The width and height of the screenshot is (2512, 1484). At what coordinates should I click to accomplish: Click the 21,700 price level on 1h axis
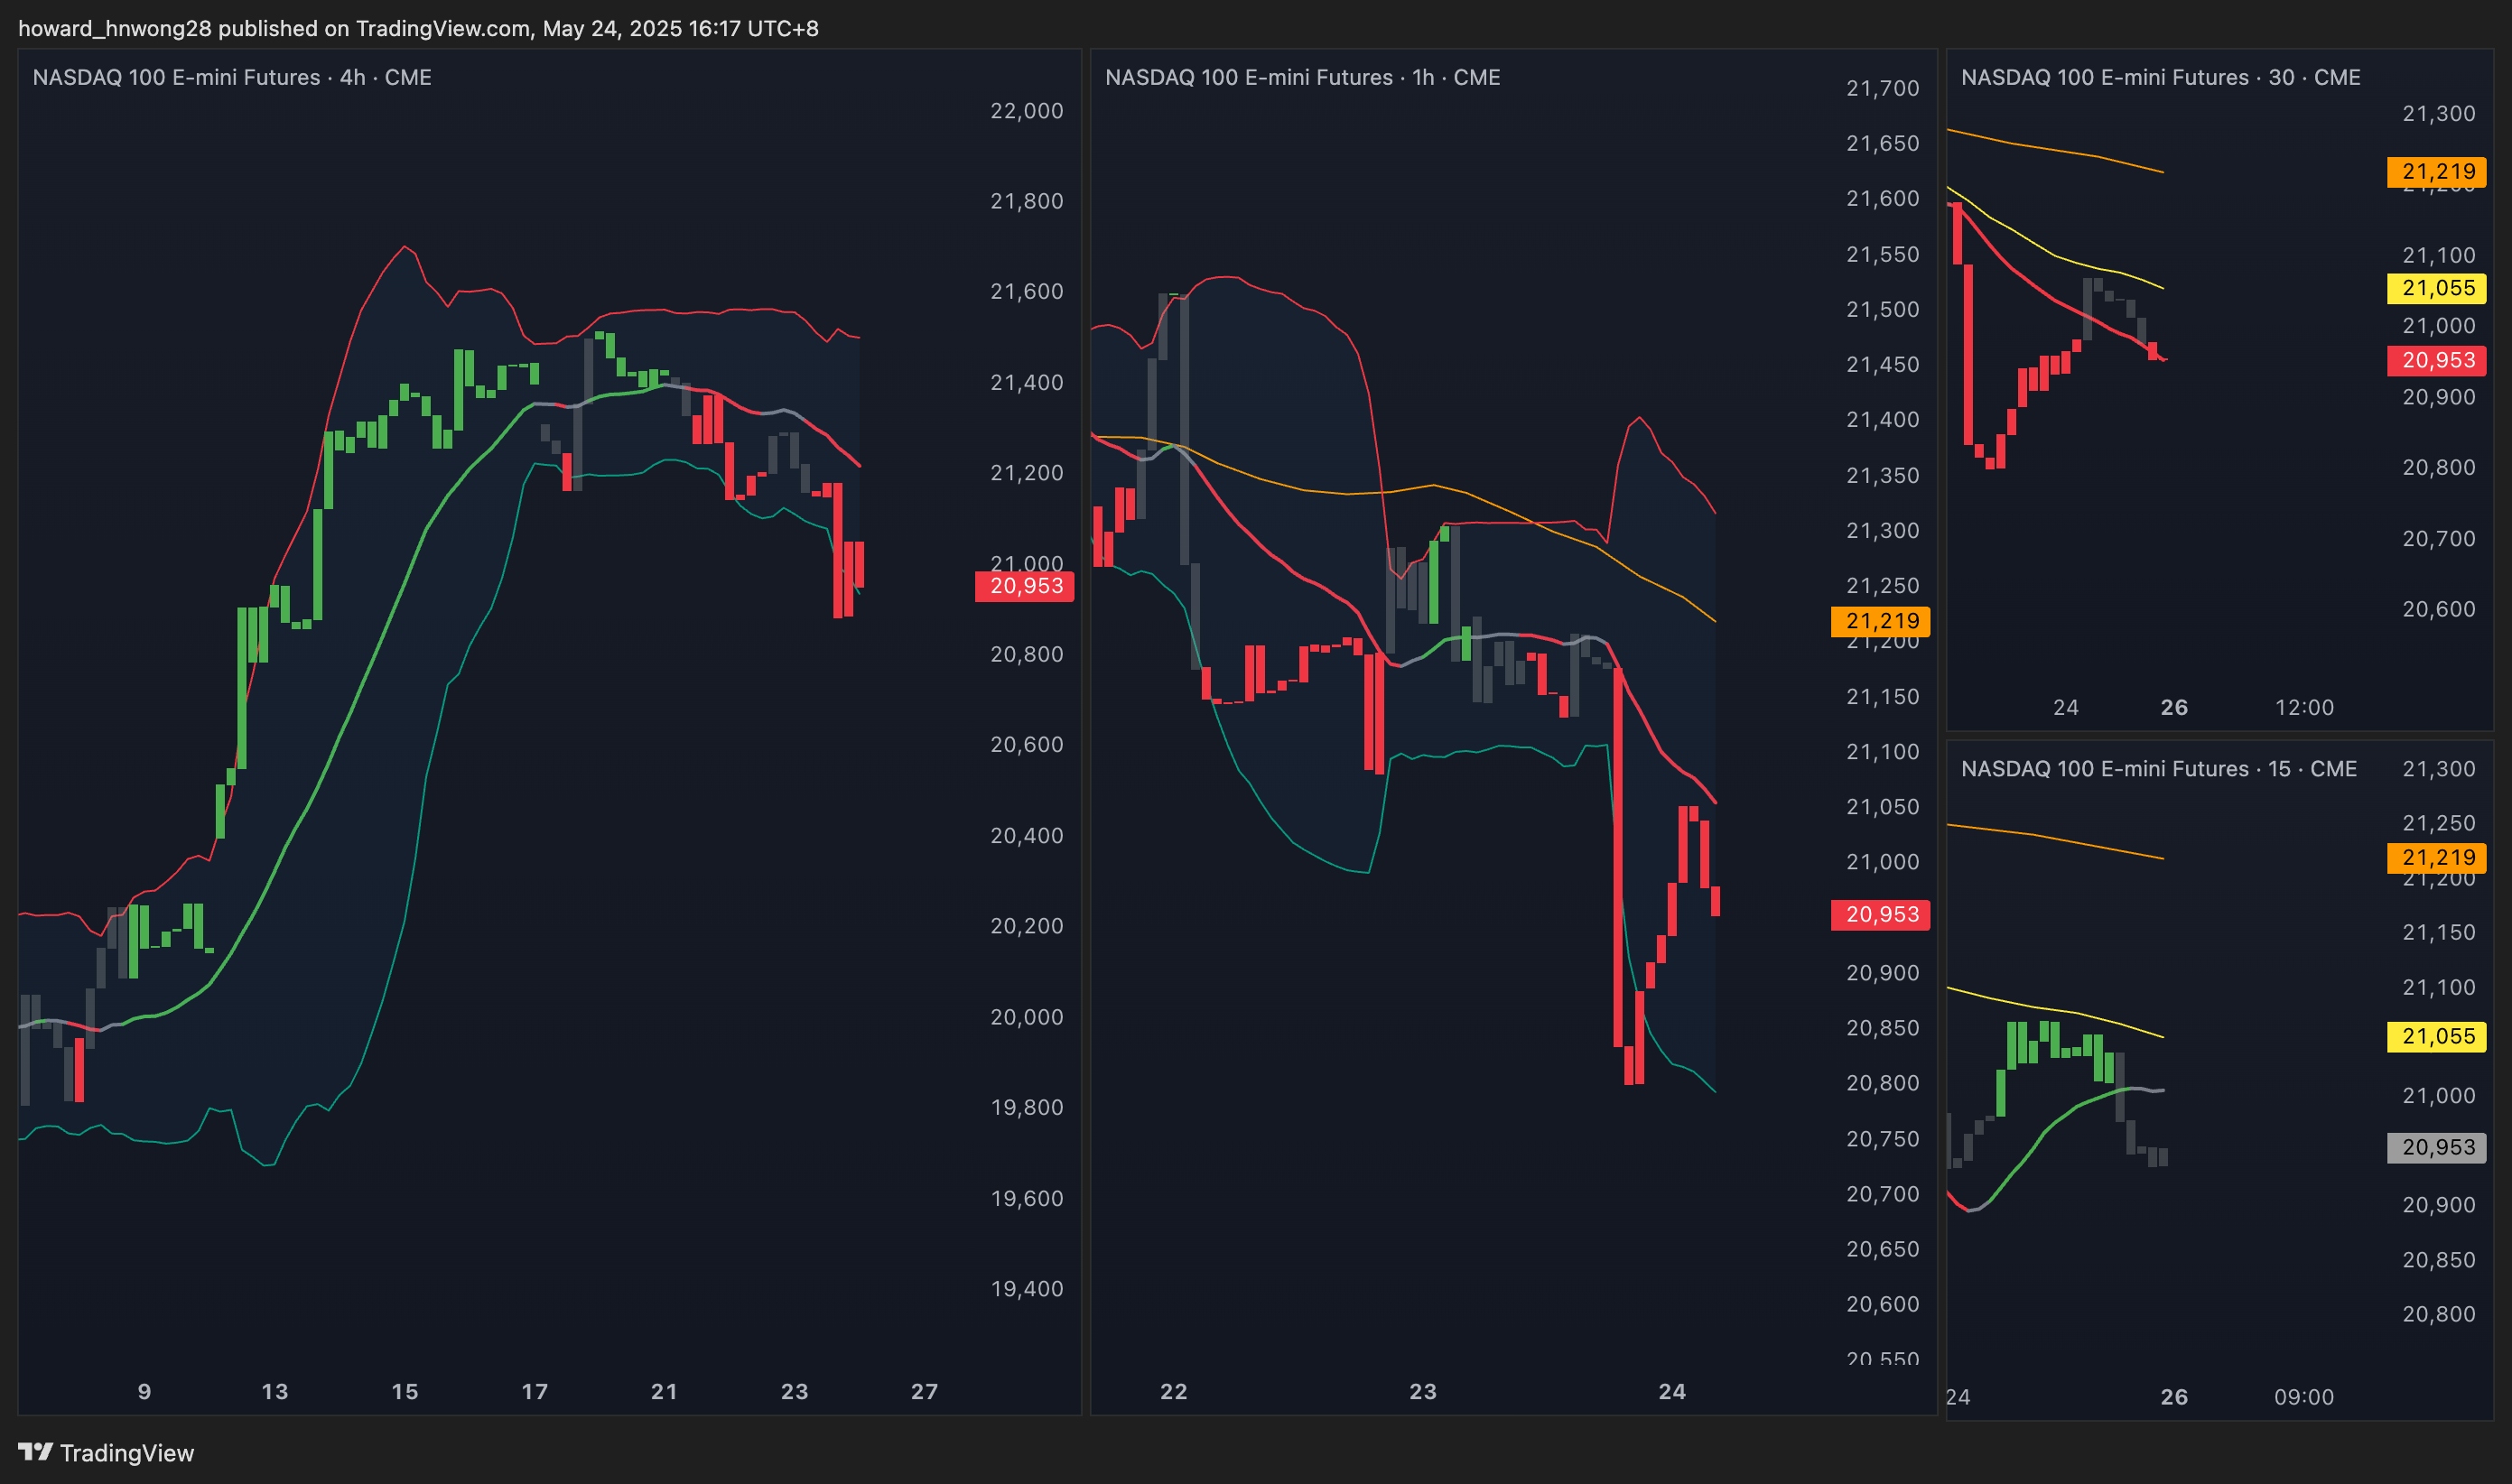tap(1882, 88)
